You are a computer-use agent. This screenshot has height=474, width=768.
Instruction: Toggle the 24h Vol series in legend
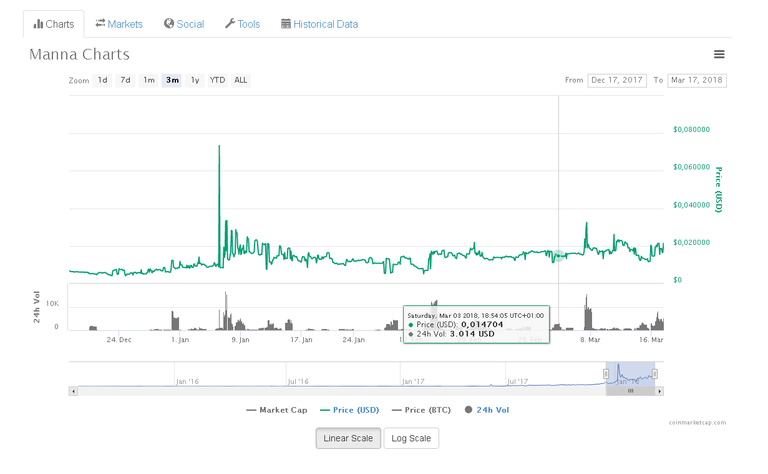487,410
